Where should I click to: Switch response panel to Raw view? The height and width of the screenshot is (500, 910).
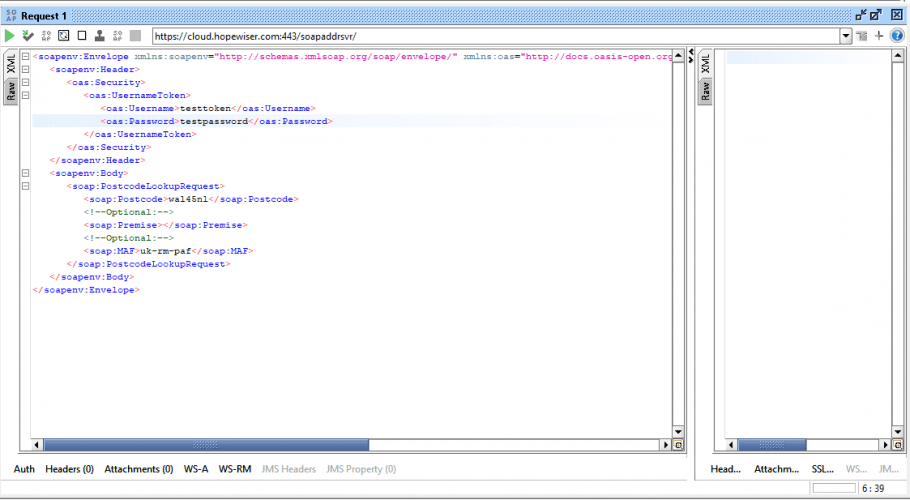tap(705, 92)
